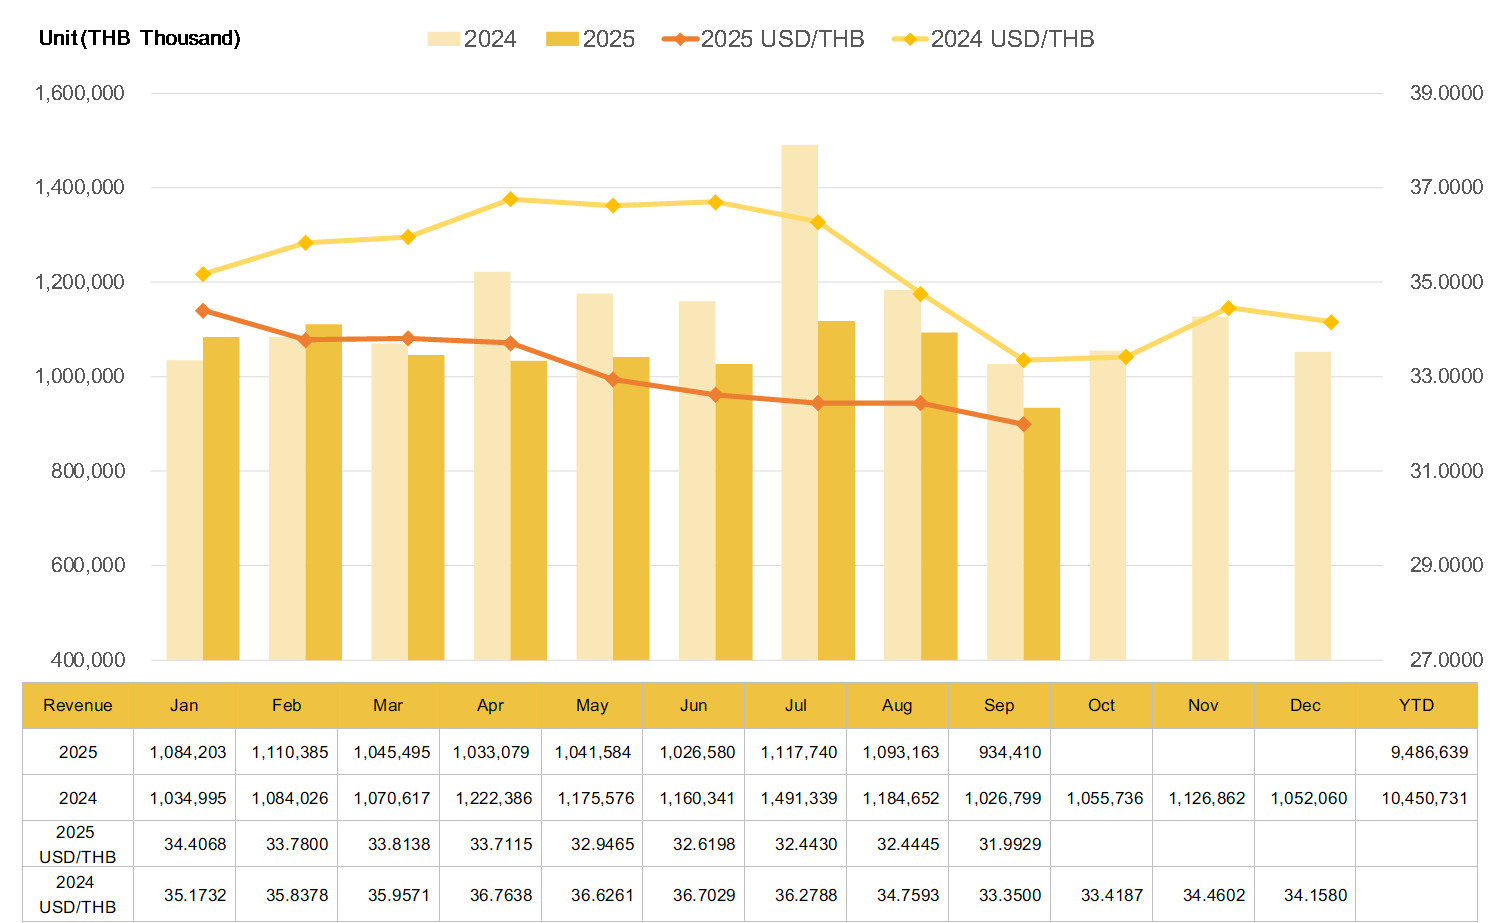
Task: Select September 2025 USD/THB line marker
Action: pyautogui.click(x=1023, y=424)
